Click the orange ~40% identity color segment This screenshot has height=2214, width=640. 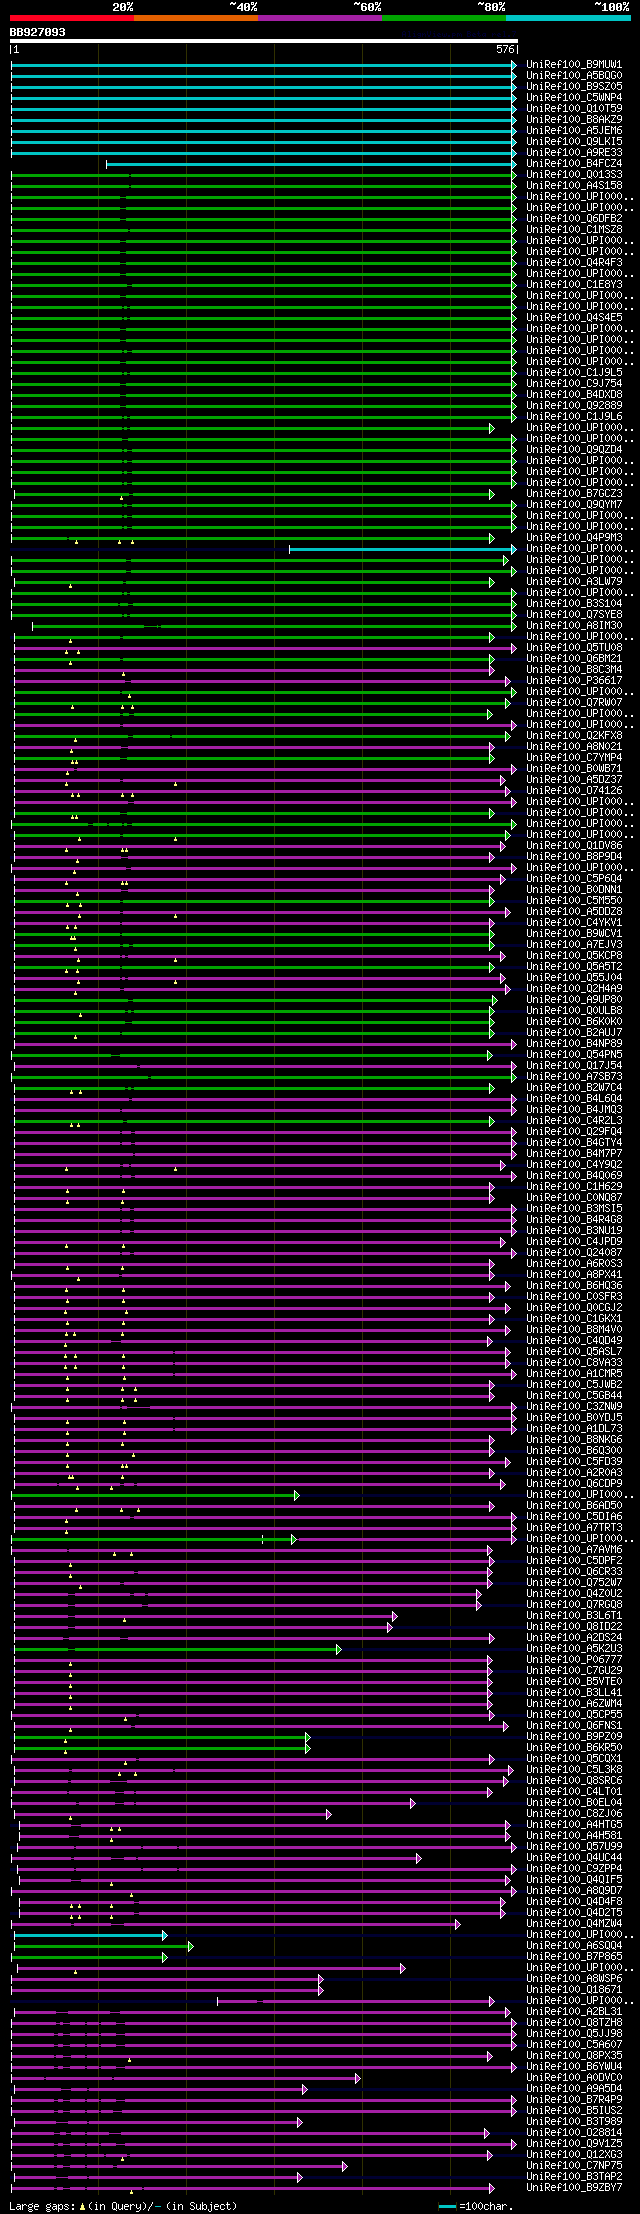(196, 18)
